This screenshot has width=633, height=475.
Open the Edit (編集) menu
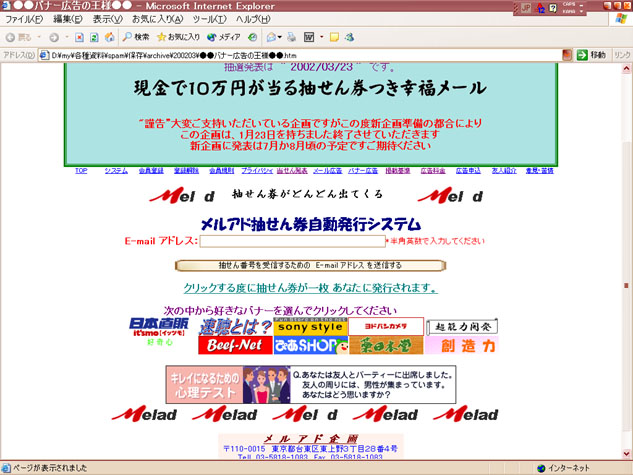(68, 19)
